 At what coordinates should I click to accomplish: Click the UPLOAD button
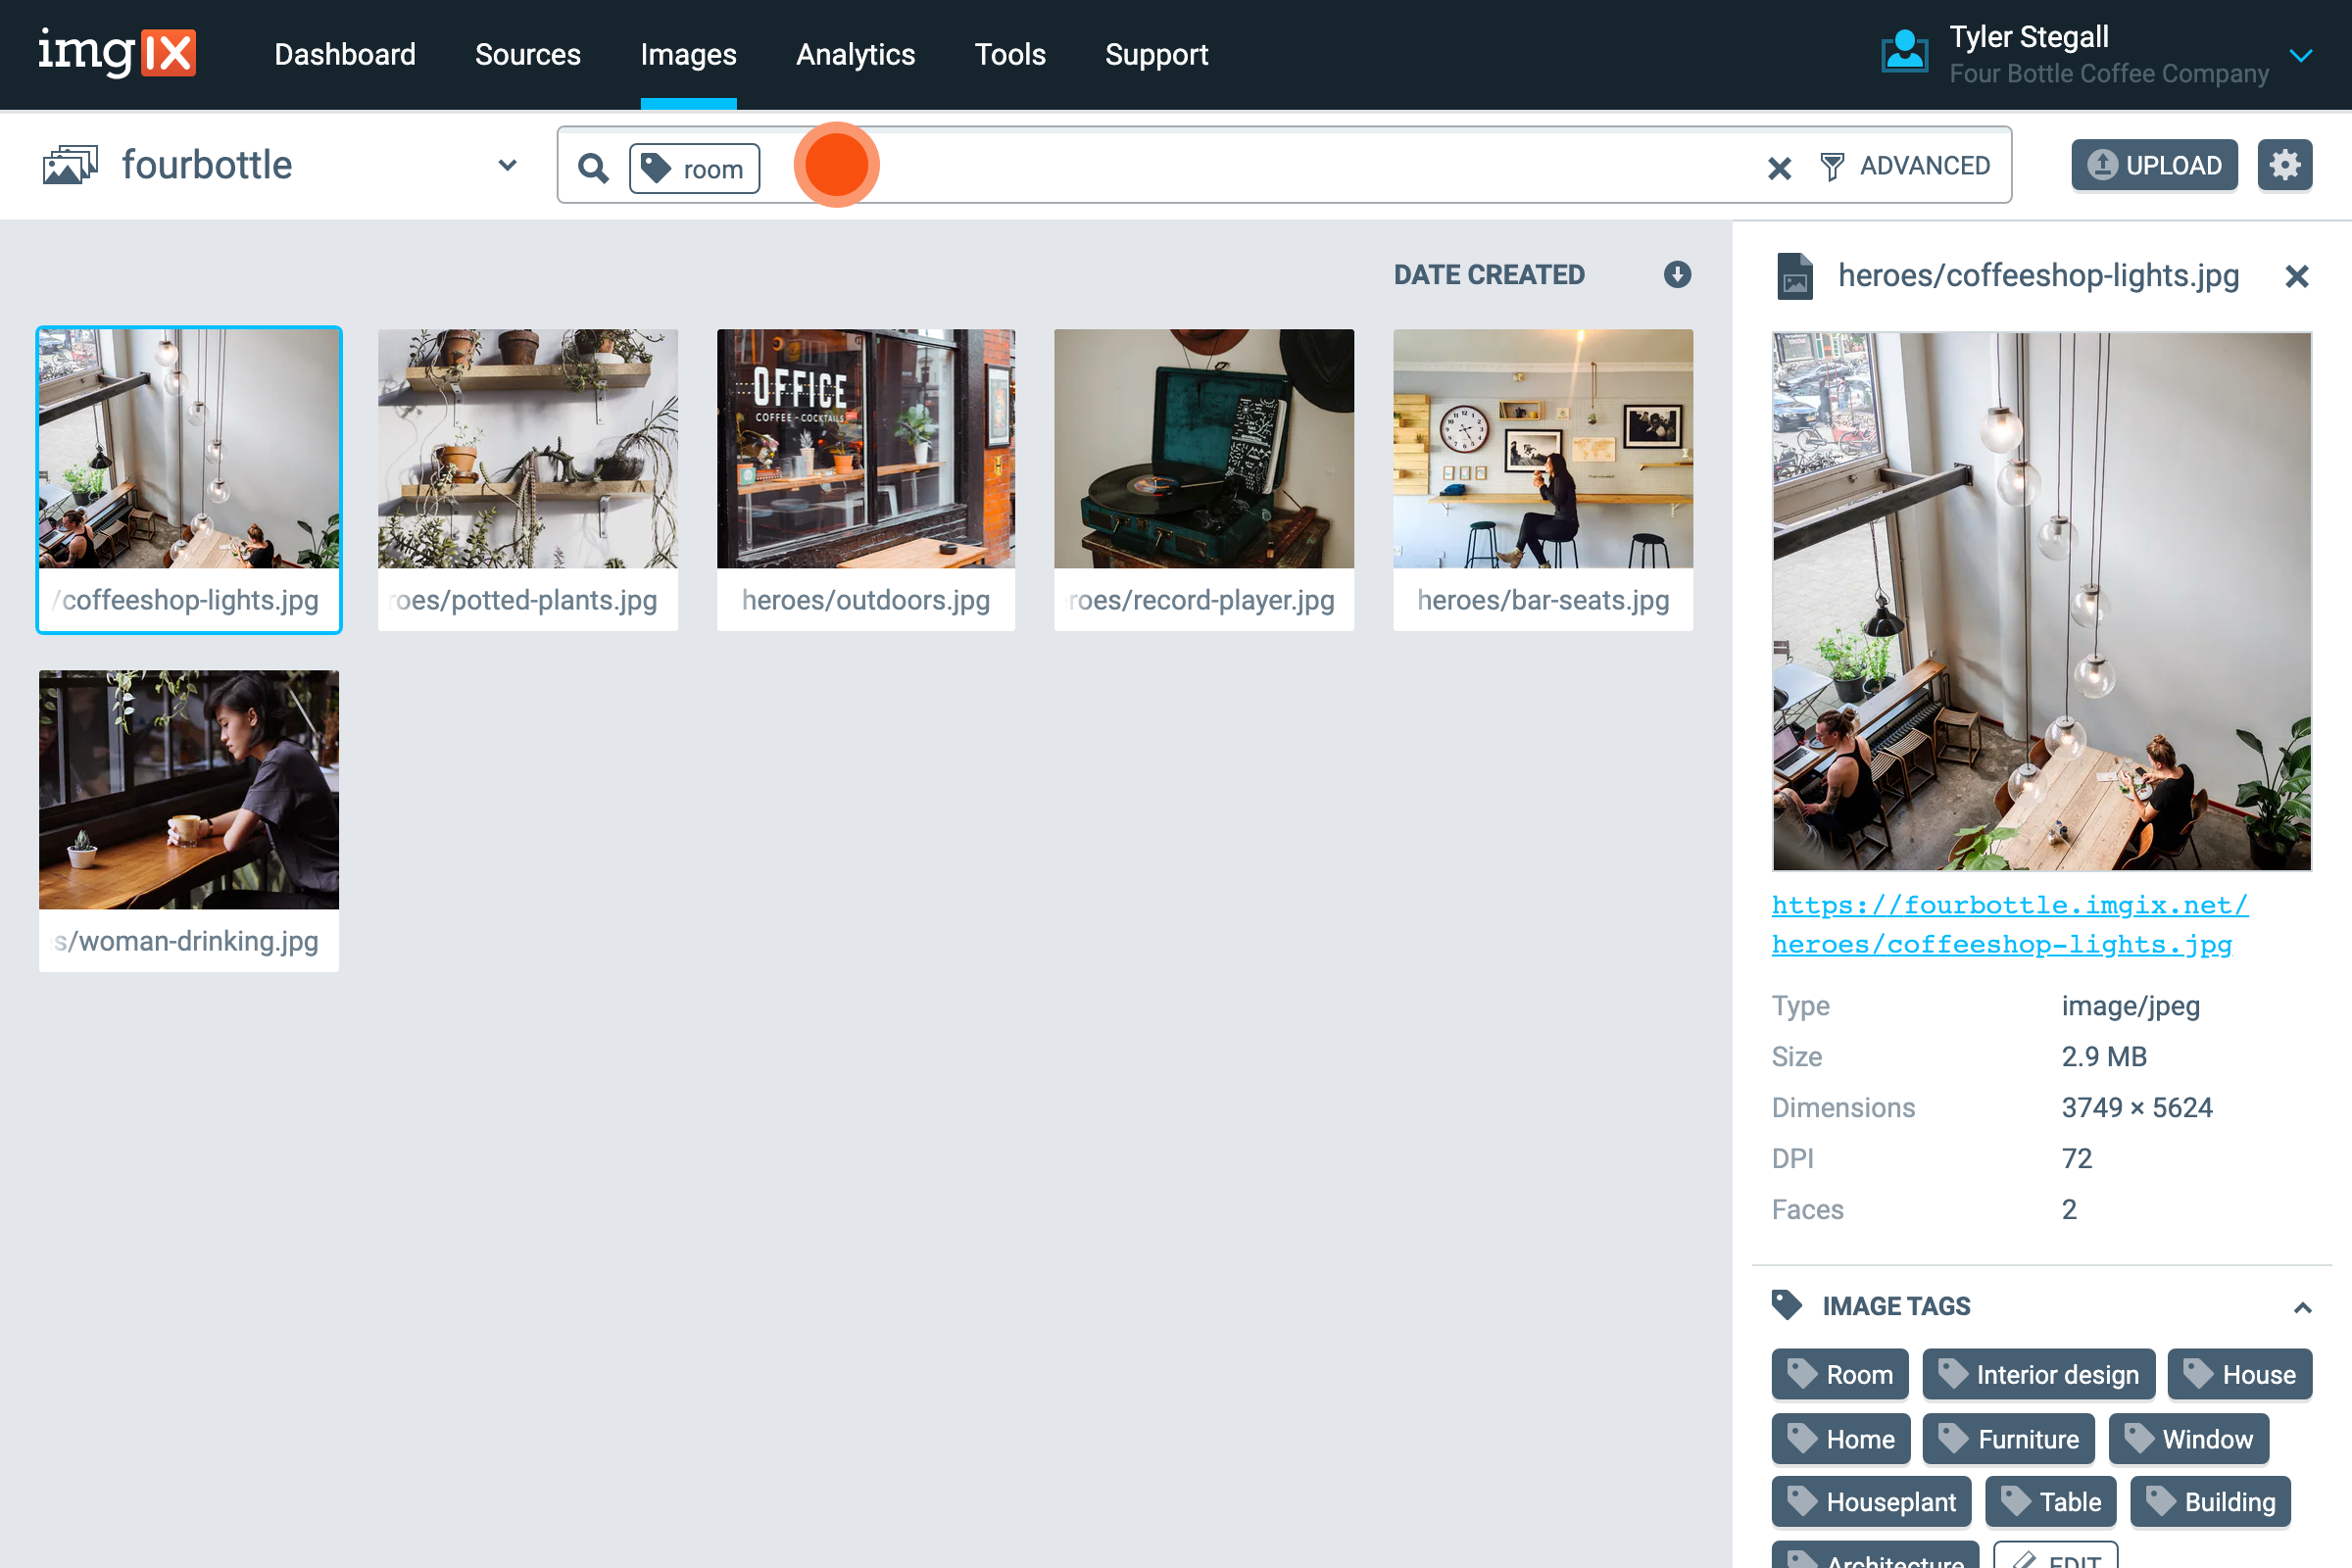point(2154,164)
